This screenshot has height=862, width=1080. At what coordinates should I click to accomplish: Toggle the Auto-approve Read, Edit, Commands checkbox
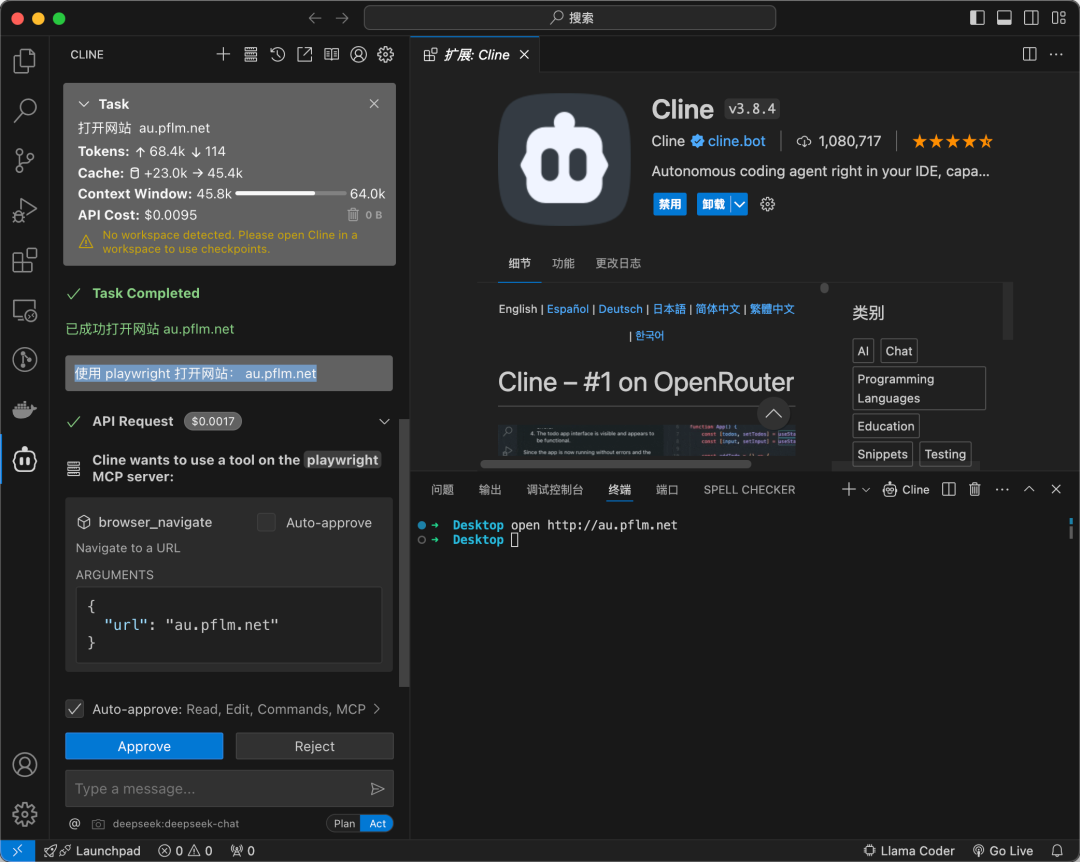[75, 709]
